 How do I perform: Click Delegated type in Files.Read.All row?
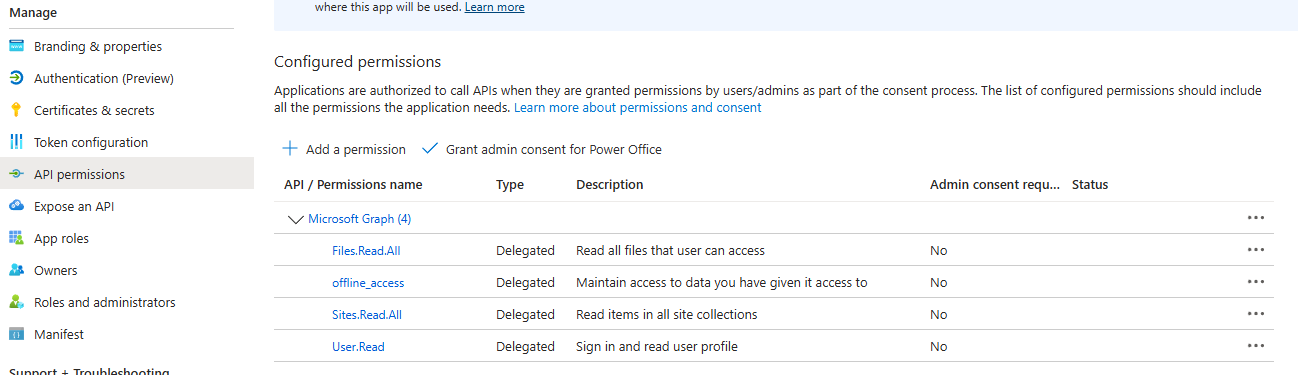pos(525,250)
